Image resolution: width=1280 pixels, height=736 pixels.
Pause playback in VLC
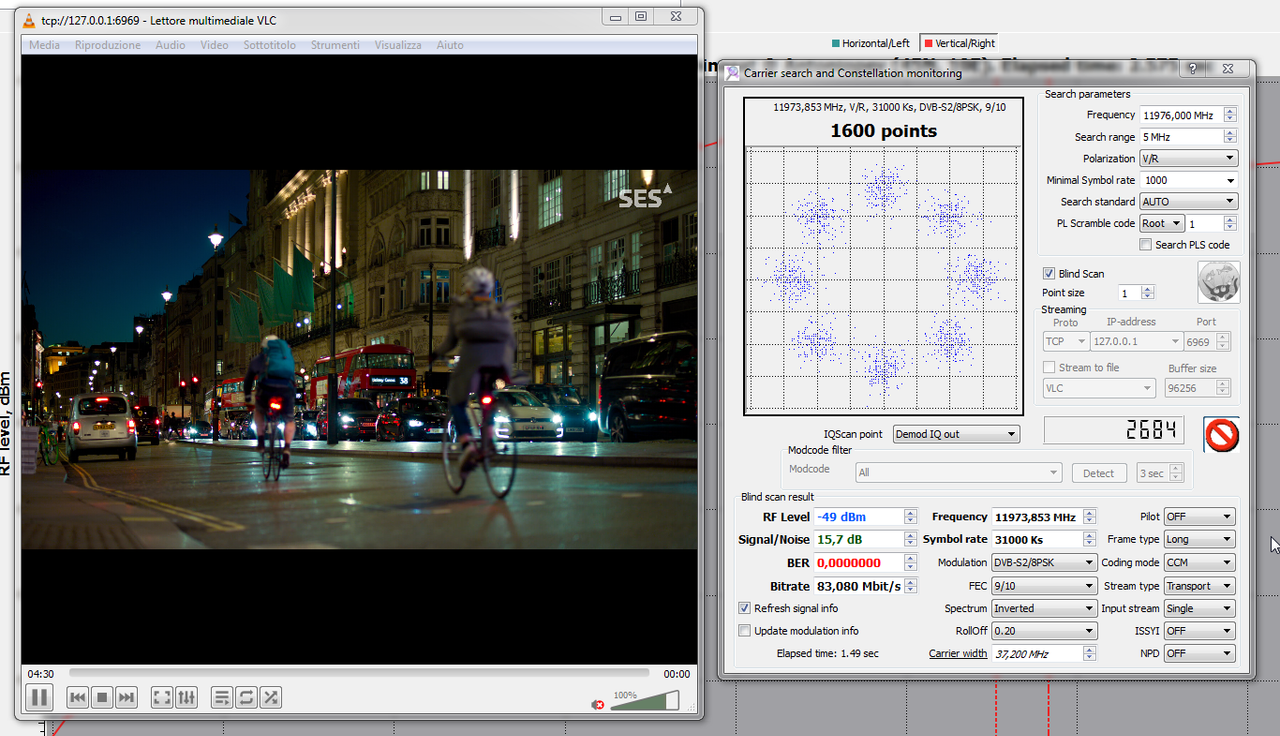[39, 697]
